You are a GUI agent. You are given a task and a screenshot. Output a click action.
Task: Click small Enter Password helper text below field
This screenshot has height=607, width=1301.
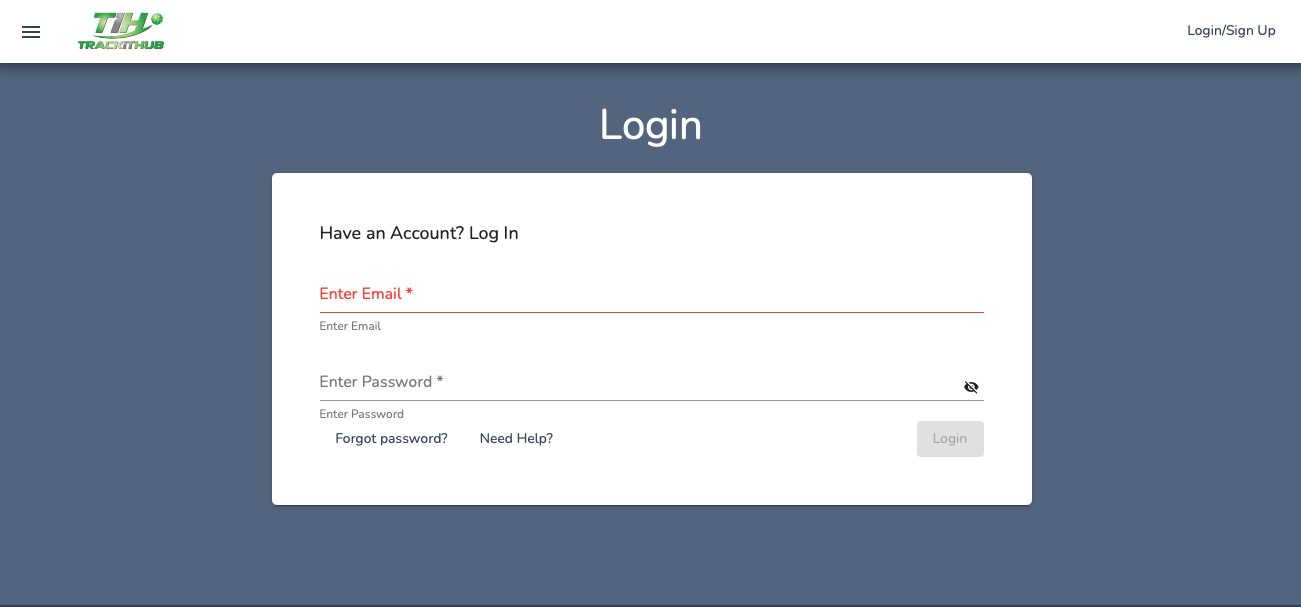(x=361, y=415)
